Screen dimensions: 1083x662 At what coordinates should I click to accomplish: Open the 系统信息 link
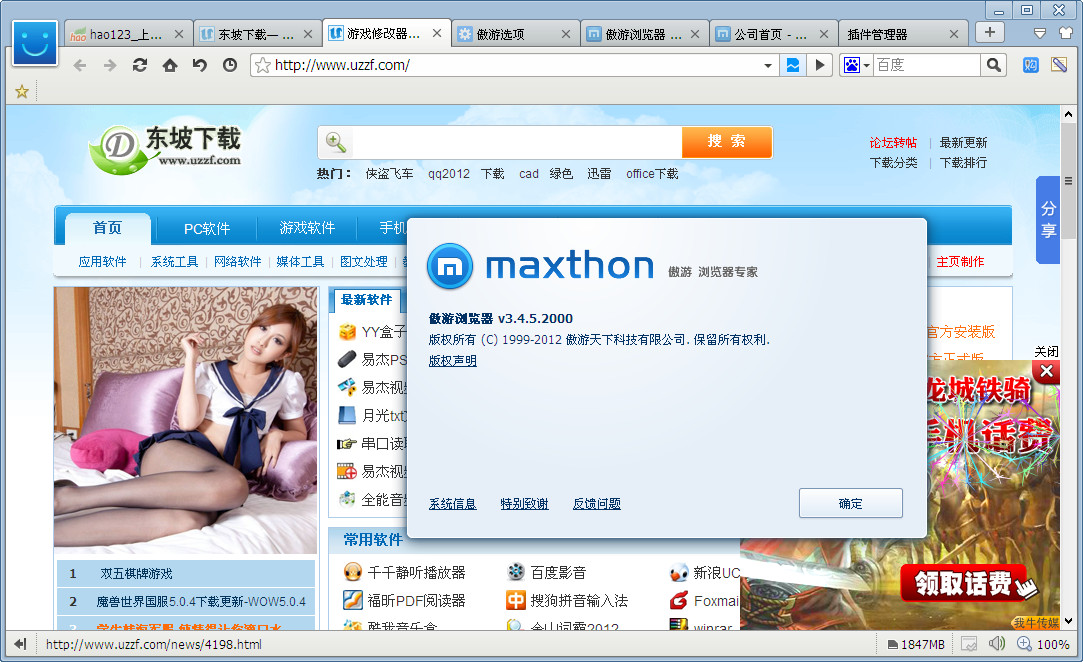tap(452, 504)
